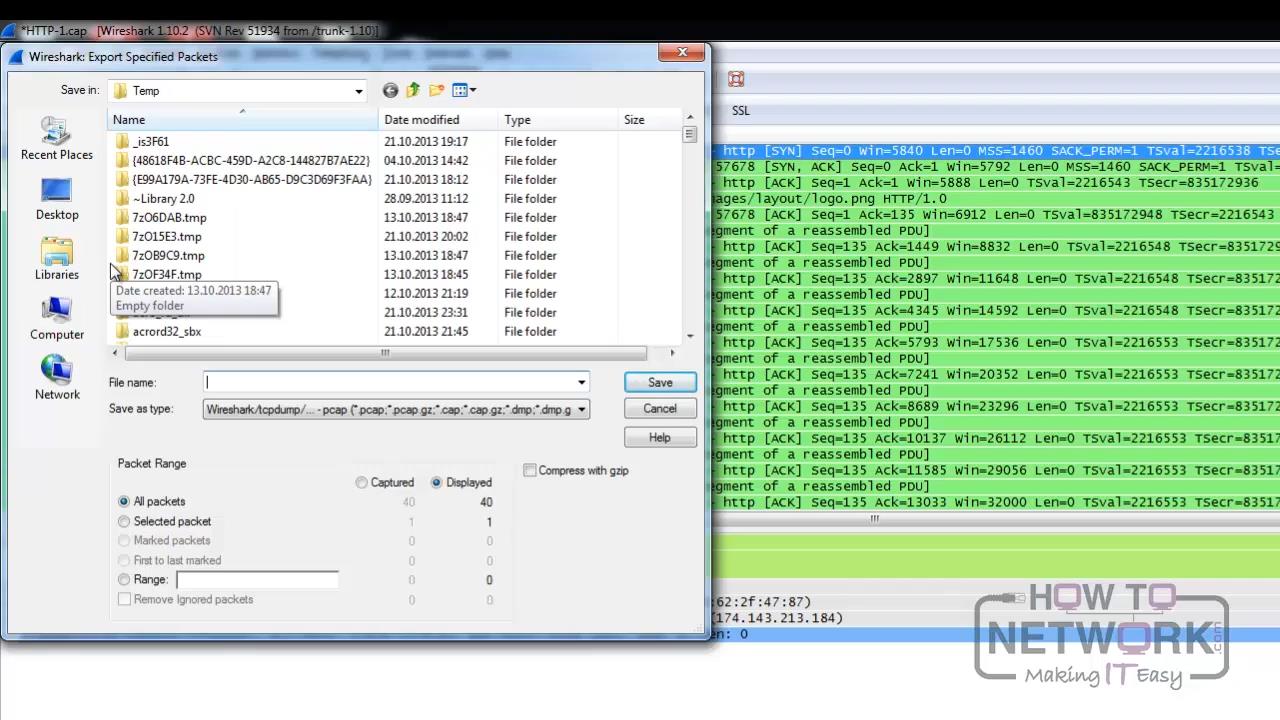
Task: Click the Range text input box
Action: [258, 580]
